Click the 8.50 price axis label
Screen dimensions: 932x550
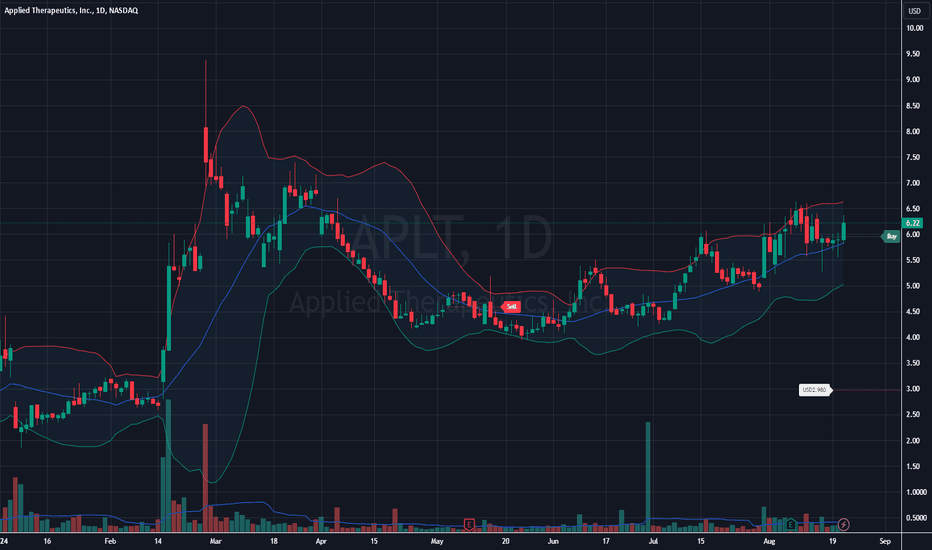coord(912,106)
